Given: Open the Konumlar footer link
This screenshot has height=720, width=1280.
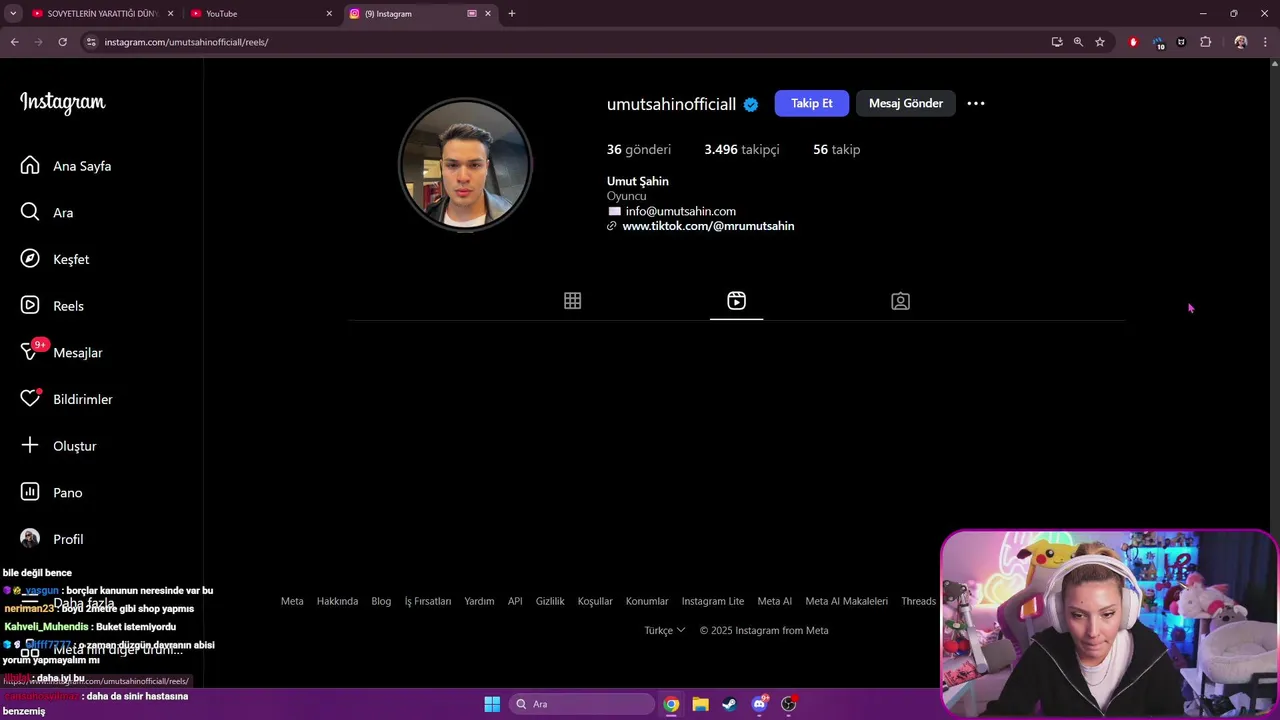Looking at the screenshot, I should coord(647,601).
